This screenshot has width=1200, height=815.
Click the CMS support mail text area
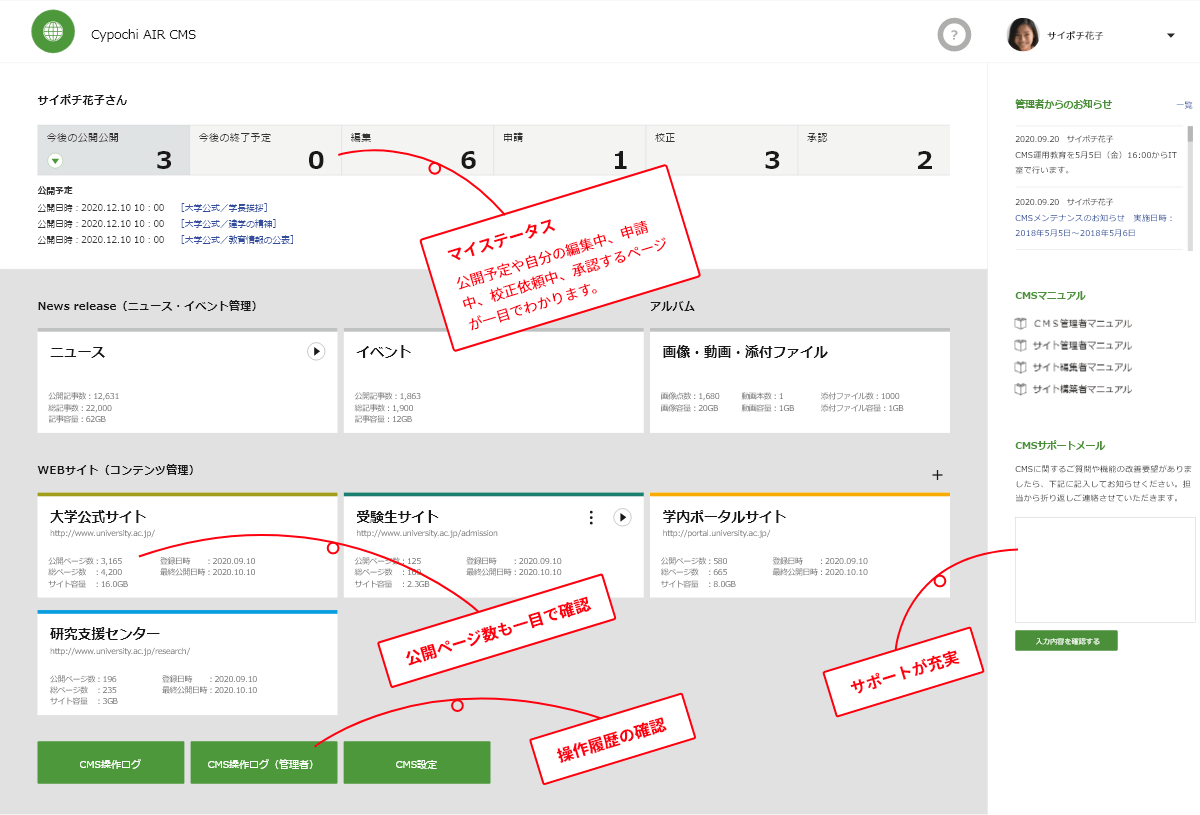click(x=1105, y=570)
